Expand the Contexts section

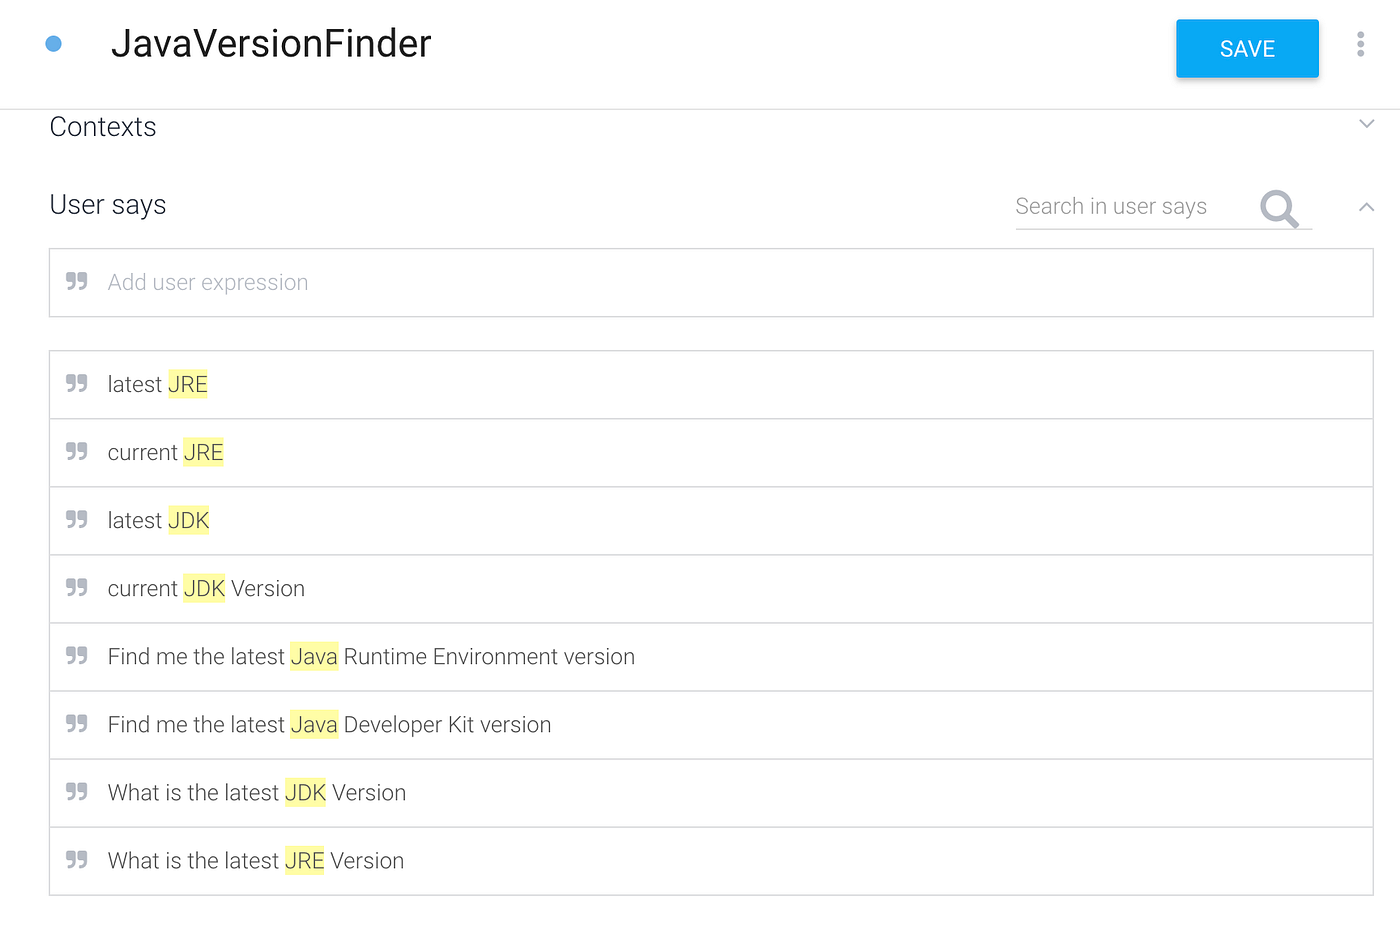[x=1366, y=124]
